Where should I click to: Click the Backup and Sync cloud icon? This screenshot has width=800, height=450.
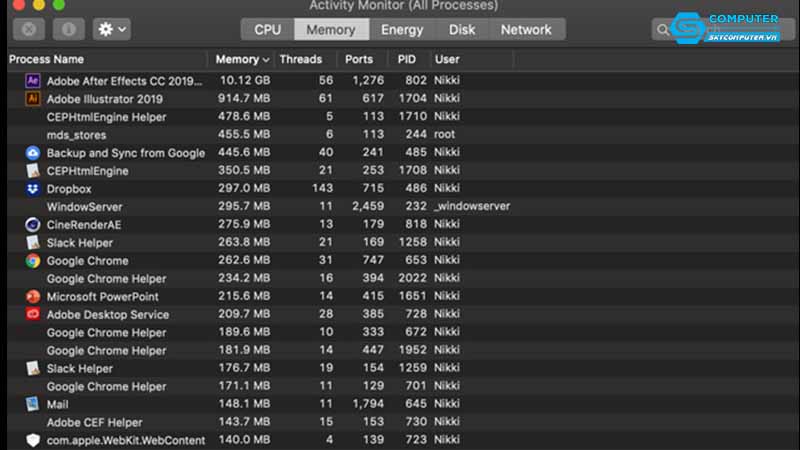click(x=32, y=153)
